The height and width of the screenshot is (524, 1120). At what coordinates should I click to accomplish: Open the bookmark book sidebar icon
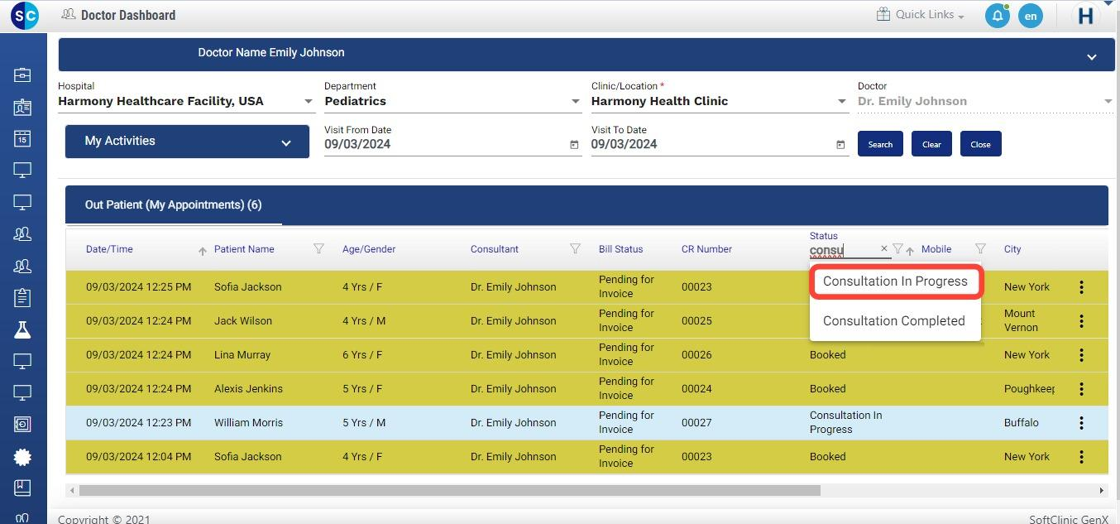(22, 488)
